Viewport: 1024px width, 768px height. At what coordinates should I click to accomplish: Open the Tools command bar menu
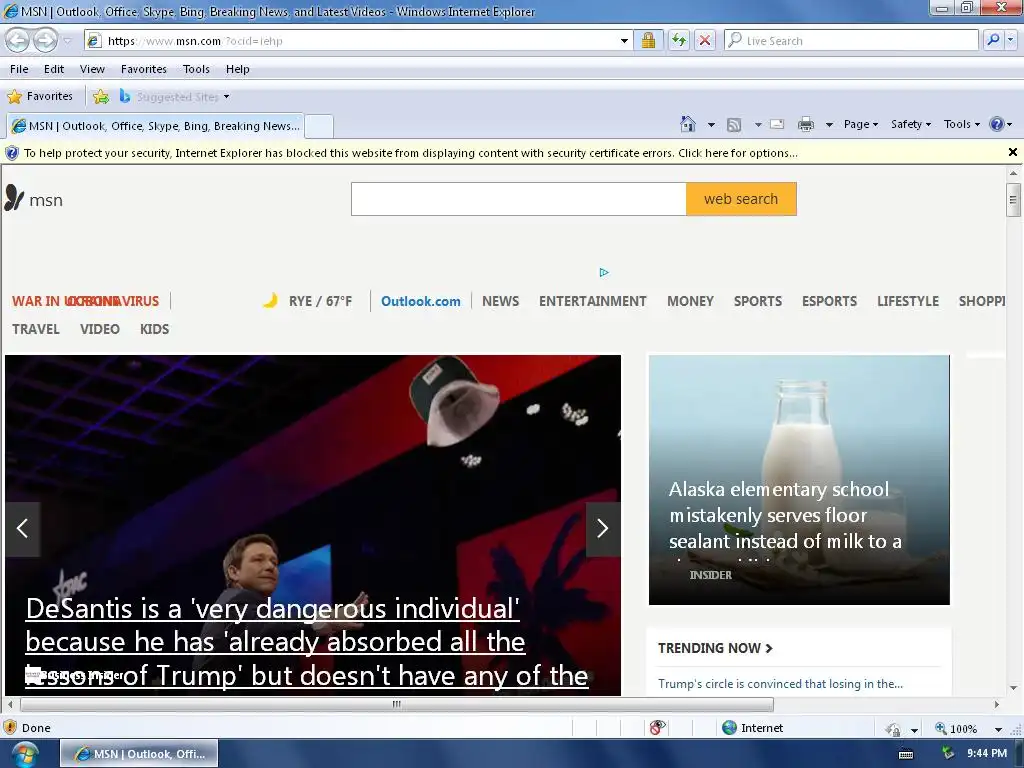tap(961, 124)
